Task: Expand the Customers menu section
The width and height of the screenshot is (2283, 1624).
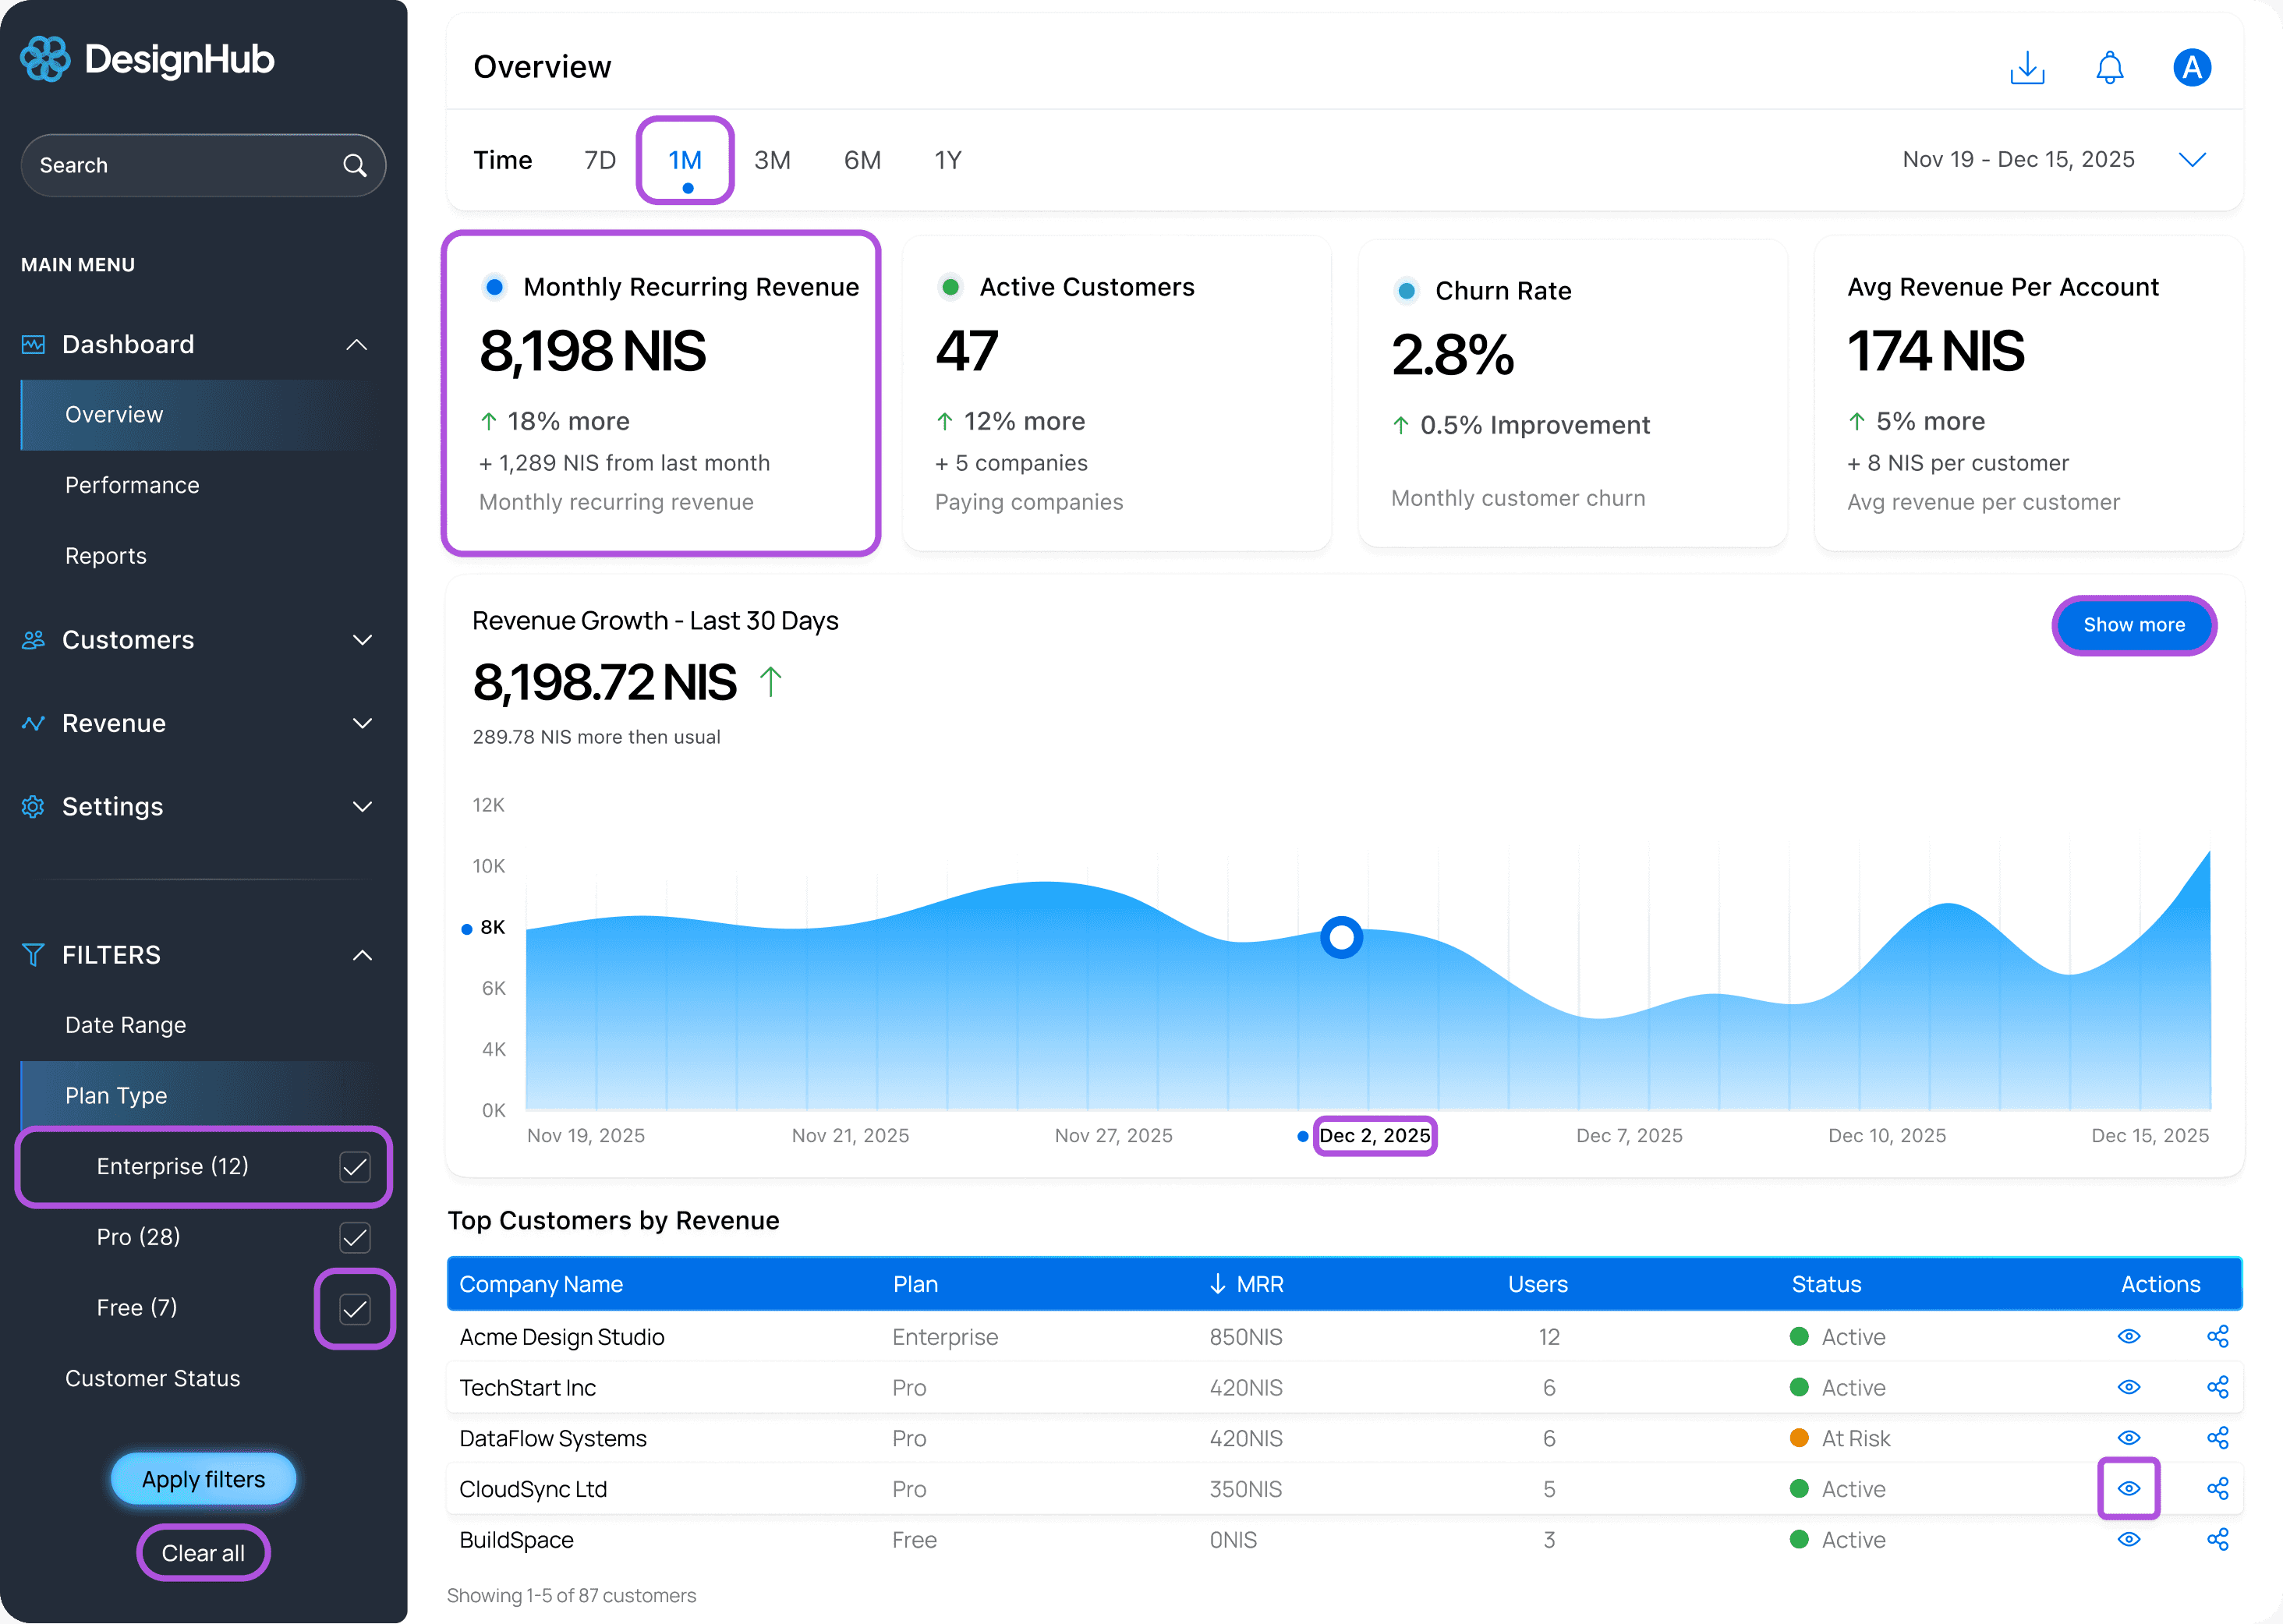Action: (362, 640)
